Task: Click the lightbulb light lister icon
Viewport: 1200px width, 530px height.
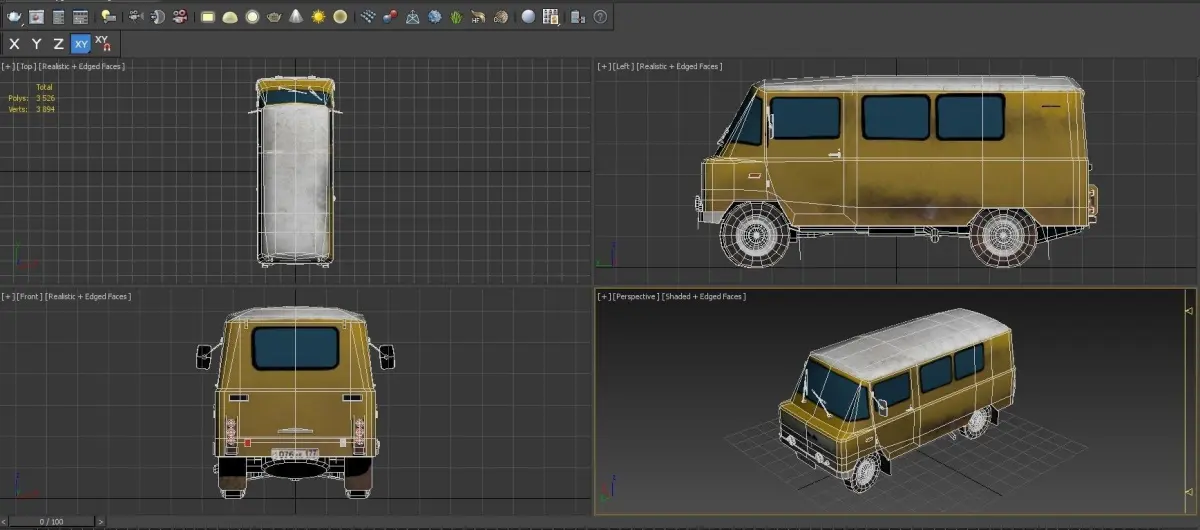Action: click(x=107, y=17)
